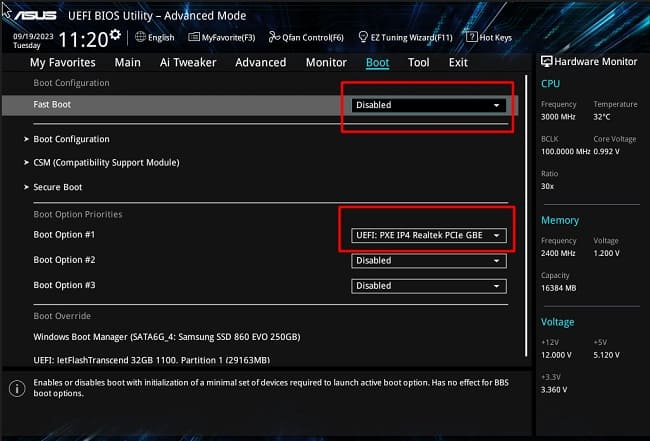Expand the Secure Boot submenu

pyautogui.click(x=58, y=187)
